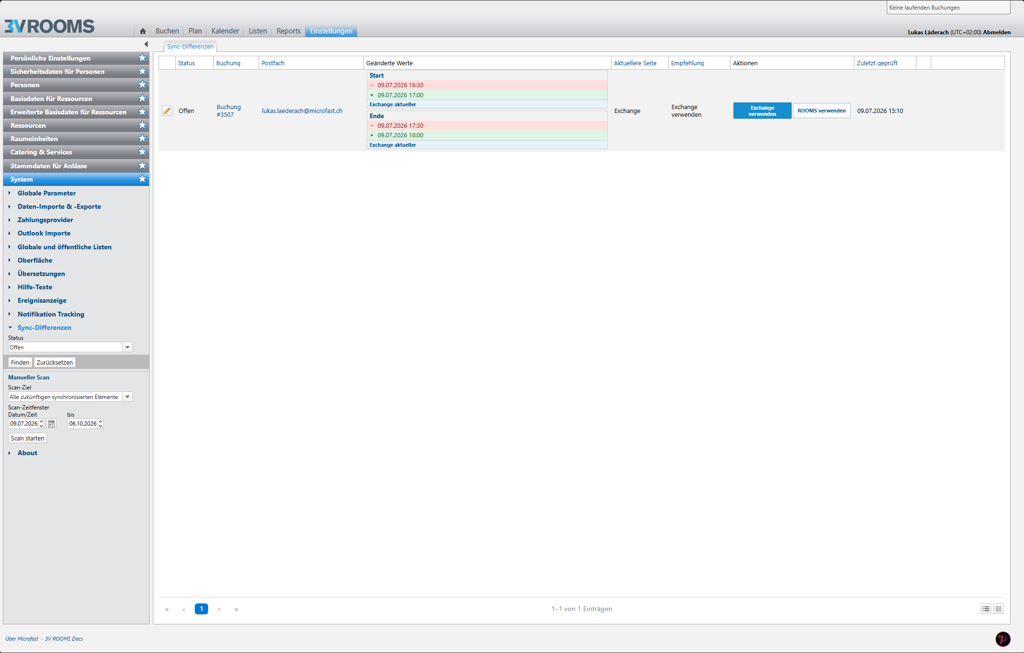Open the Über Microfast footer link
This screenshot has width=1024, height=653.
pos(22,639)
